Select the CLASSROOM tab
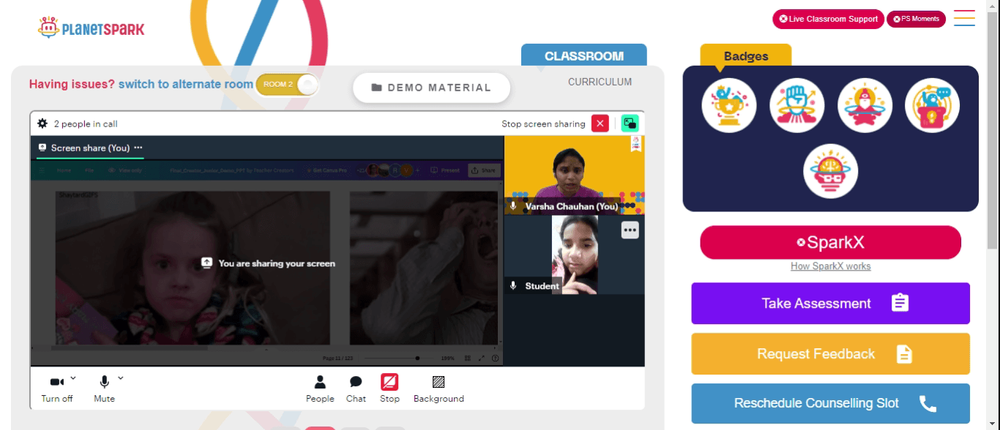 pyautogui.click(x=584, y=56)
